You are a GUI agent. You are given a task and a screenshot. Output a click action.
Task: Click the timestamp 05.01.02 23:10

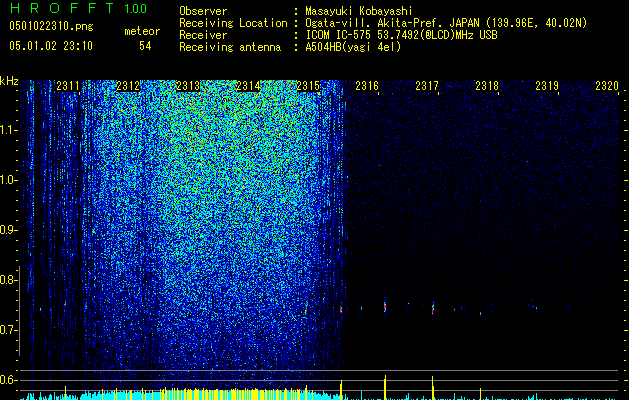[x=51, y=46]
